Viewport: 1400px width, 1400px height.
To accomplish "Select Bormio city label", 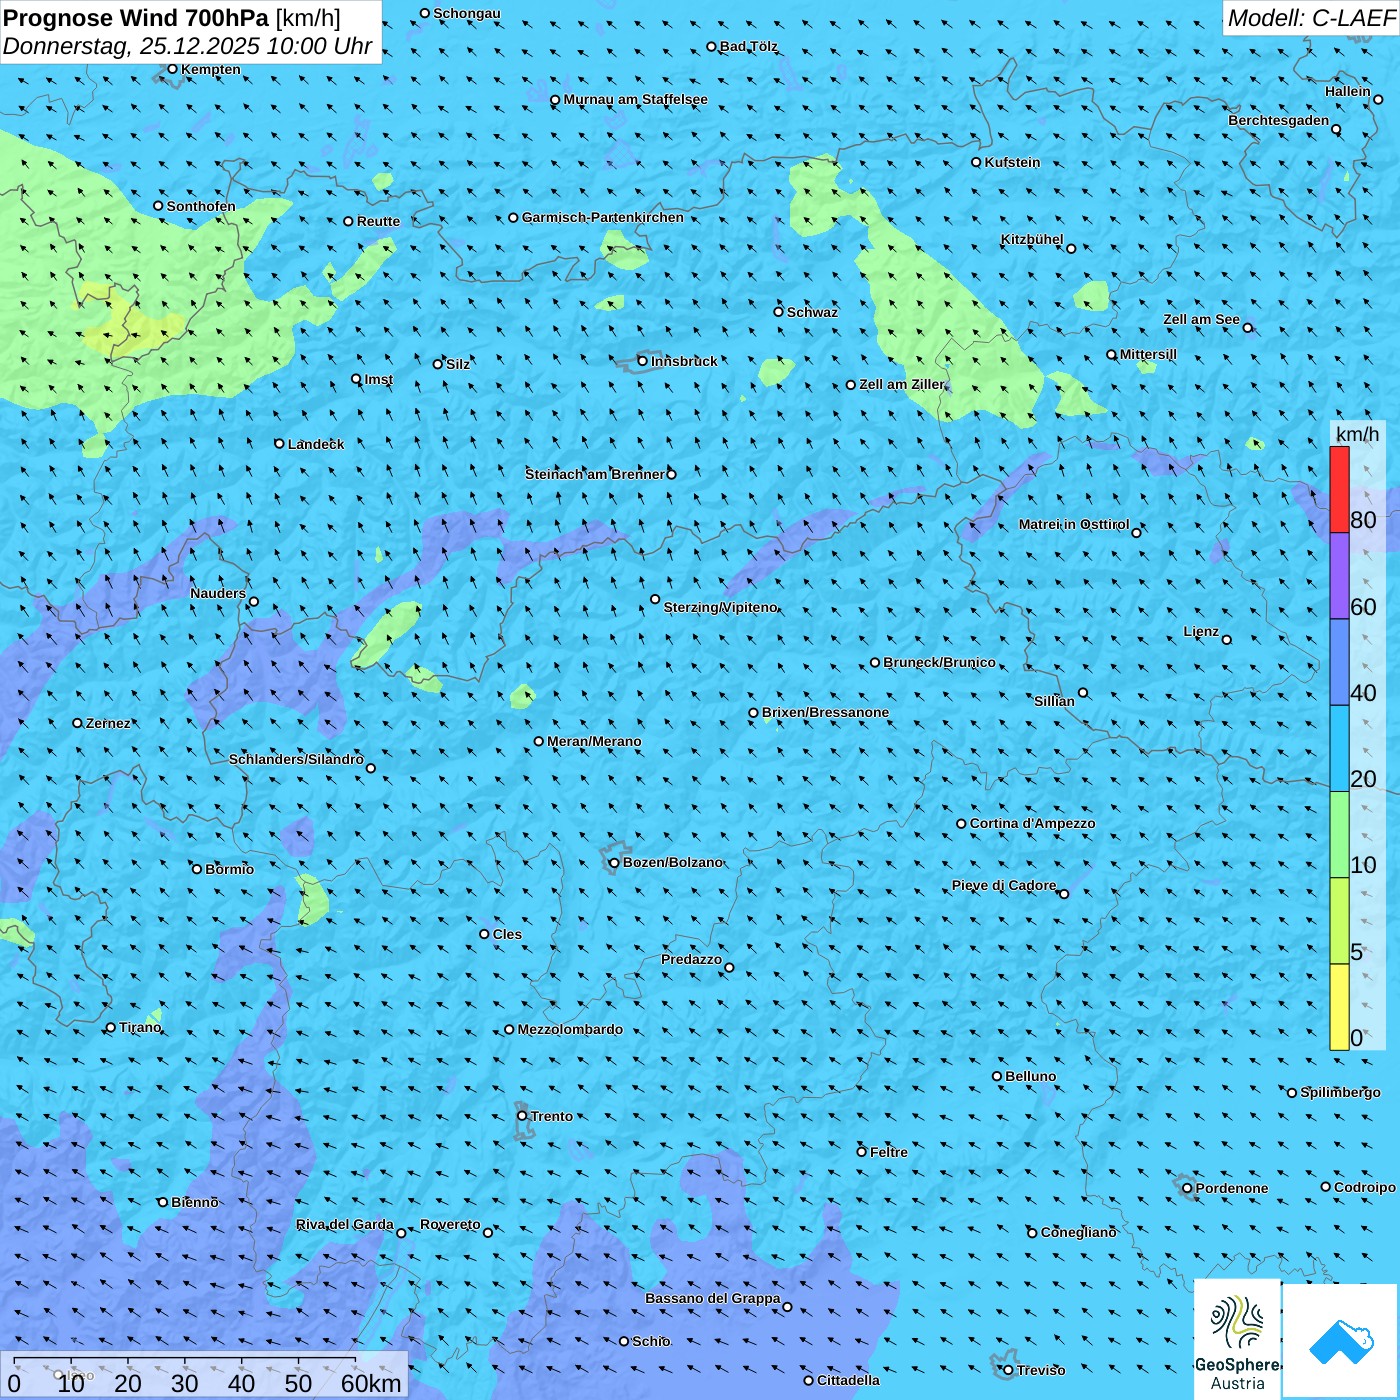I will (x=229, y=869).
